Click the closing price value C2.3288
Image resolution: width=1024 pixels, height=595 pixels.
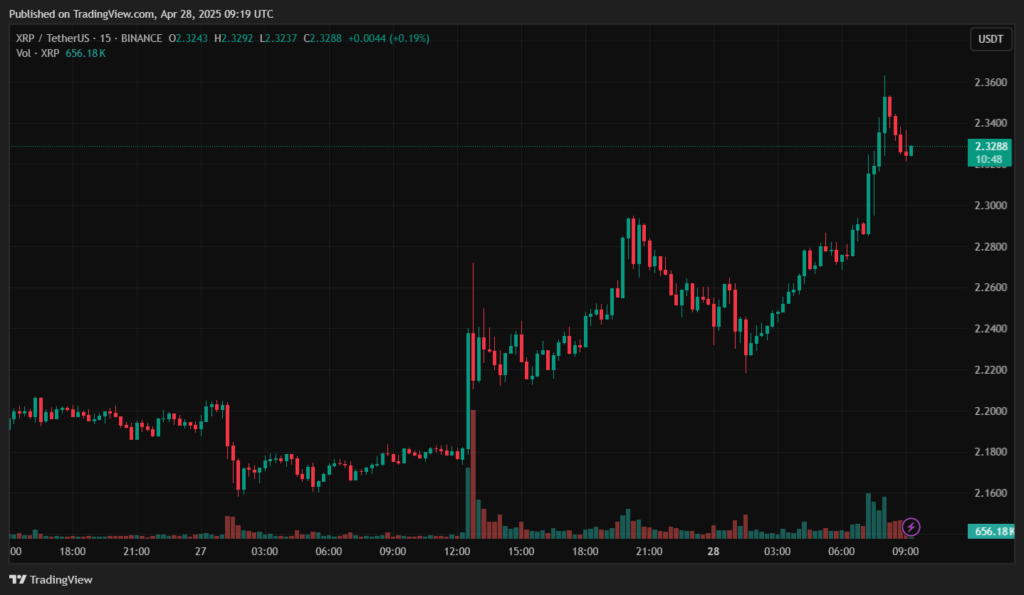(319, 38)
